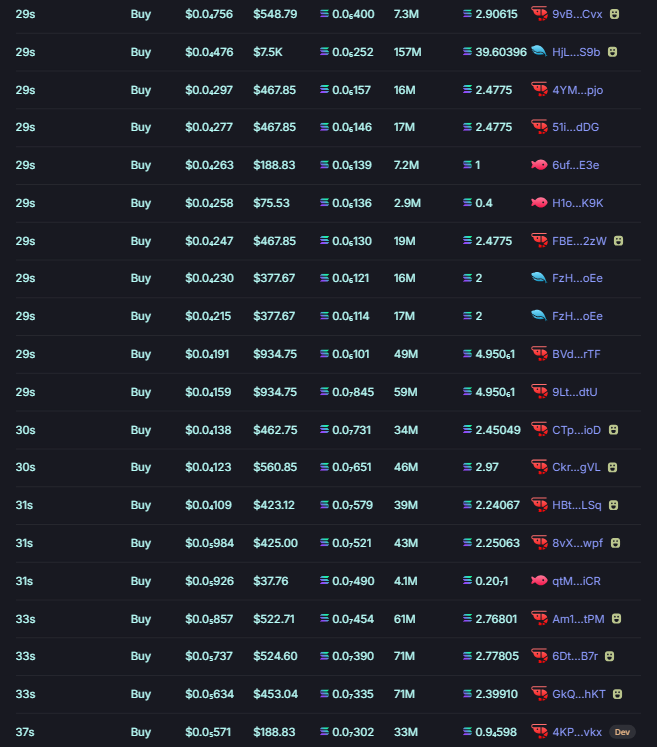
Task: Click the shrimp icon beside BVd...rTF
Action: pyautogui.click(x=539, y=353)
